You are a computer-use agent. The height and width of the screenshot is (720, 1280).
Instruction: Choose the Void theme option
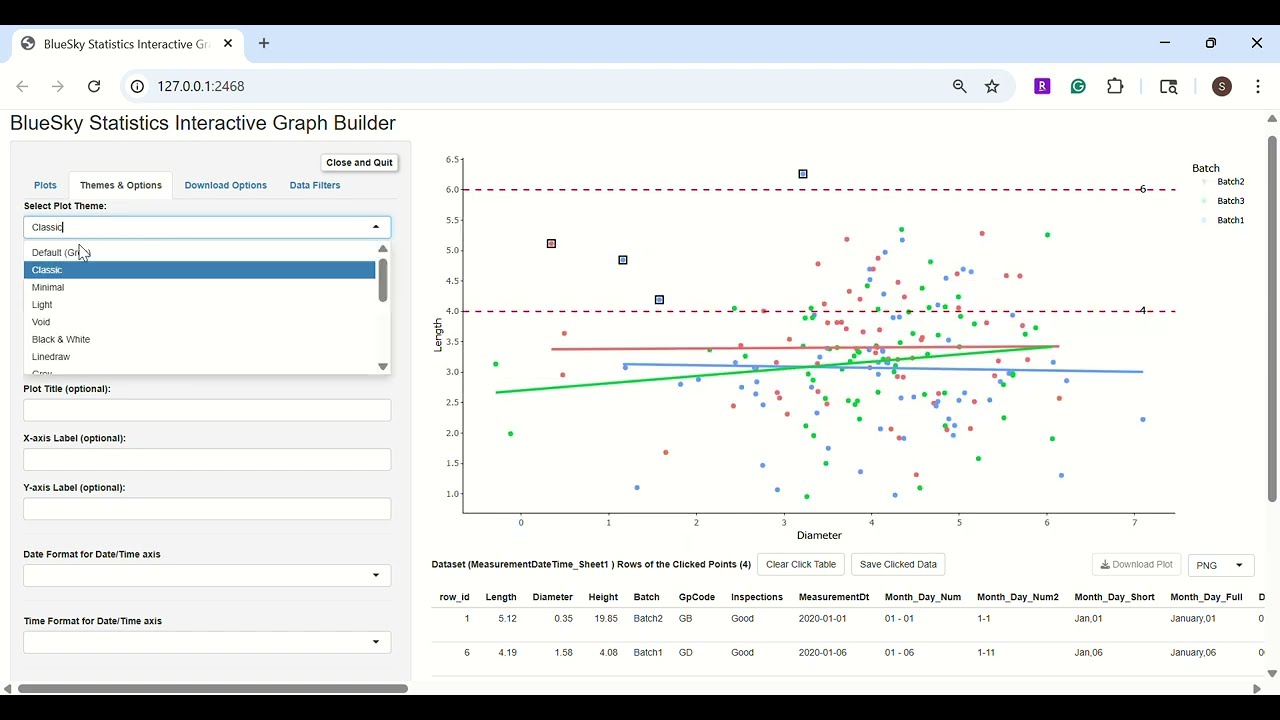pos(199,322)
